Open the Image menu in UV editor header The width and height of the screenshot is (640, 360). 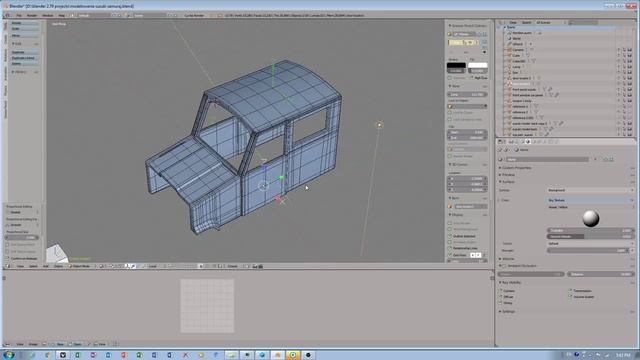33,344
